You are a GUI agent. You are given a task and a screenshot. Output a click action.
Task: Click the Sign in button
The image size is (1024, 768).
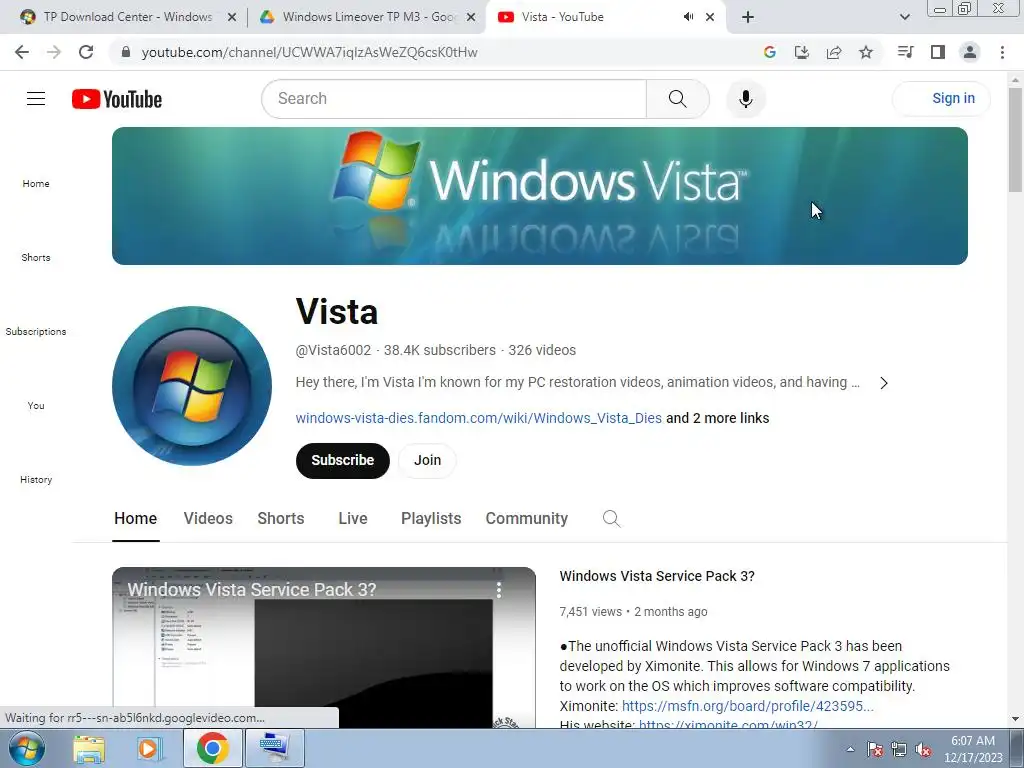click(x=941, y=99)
